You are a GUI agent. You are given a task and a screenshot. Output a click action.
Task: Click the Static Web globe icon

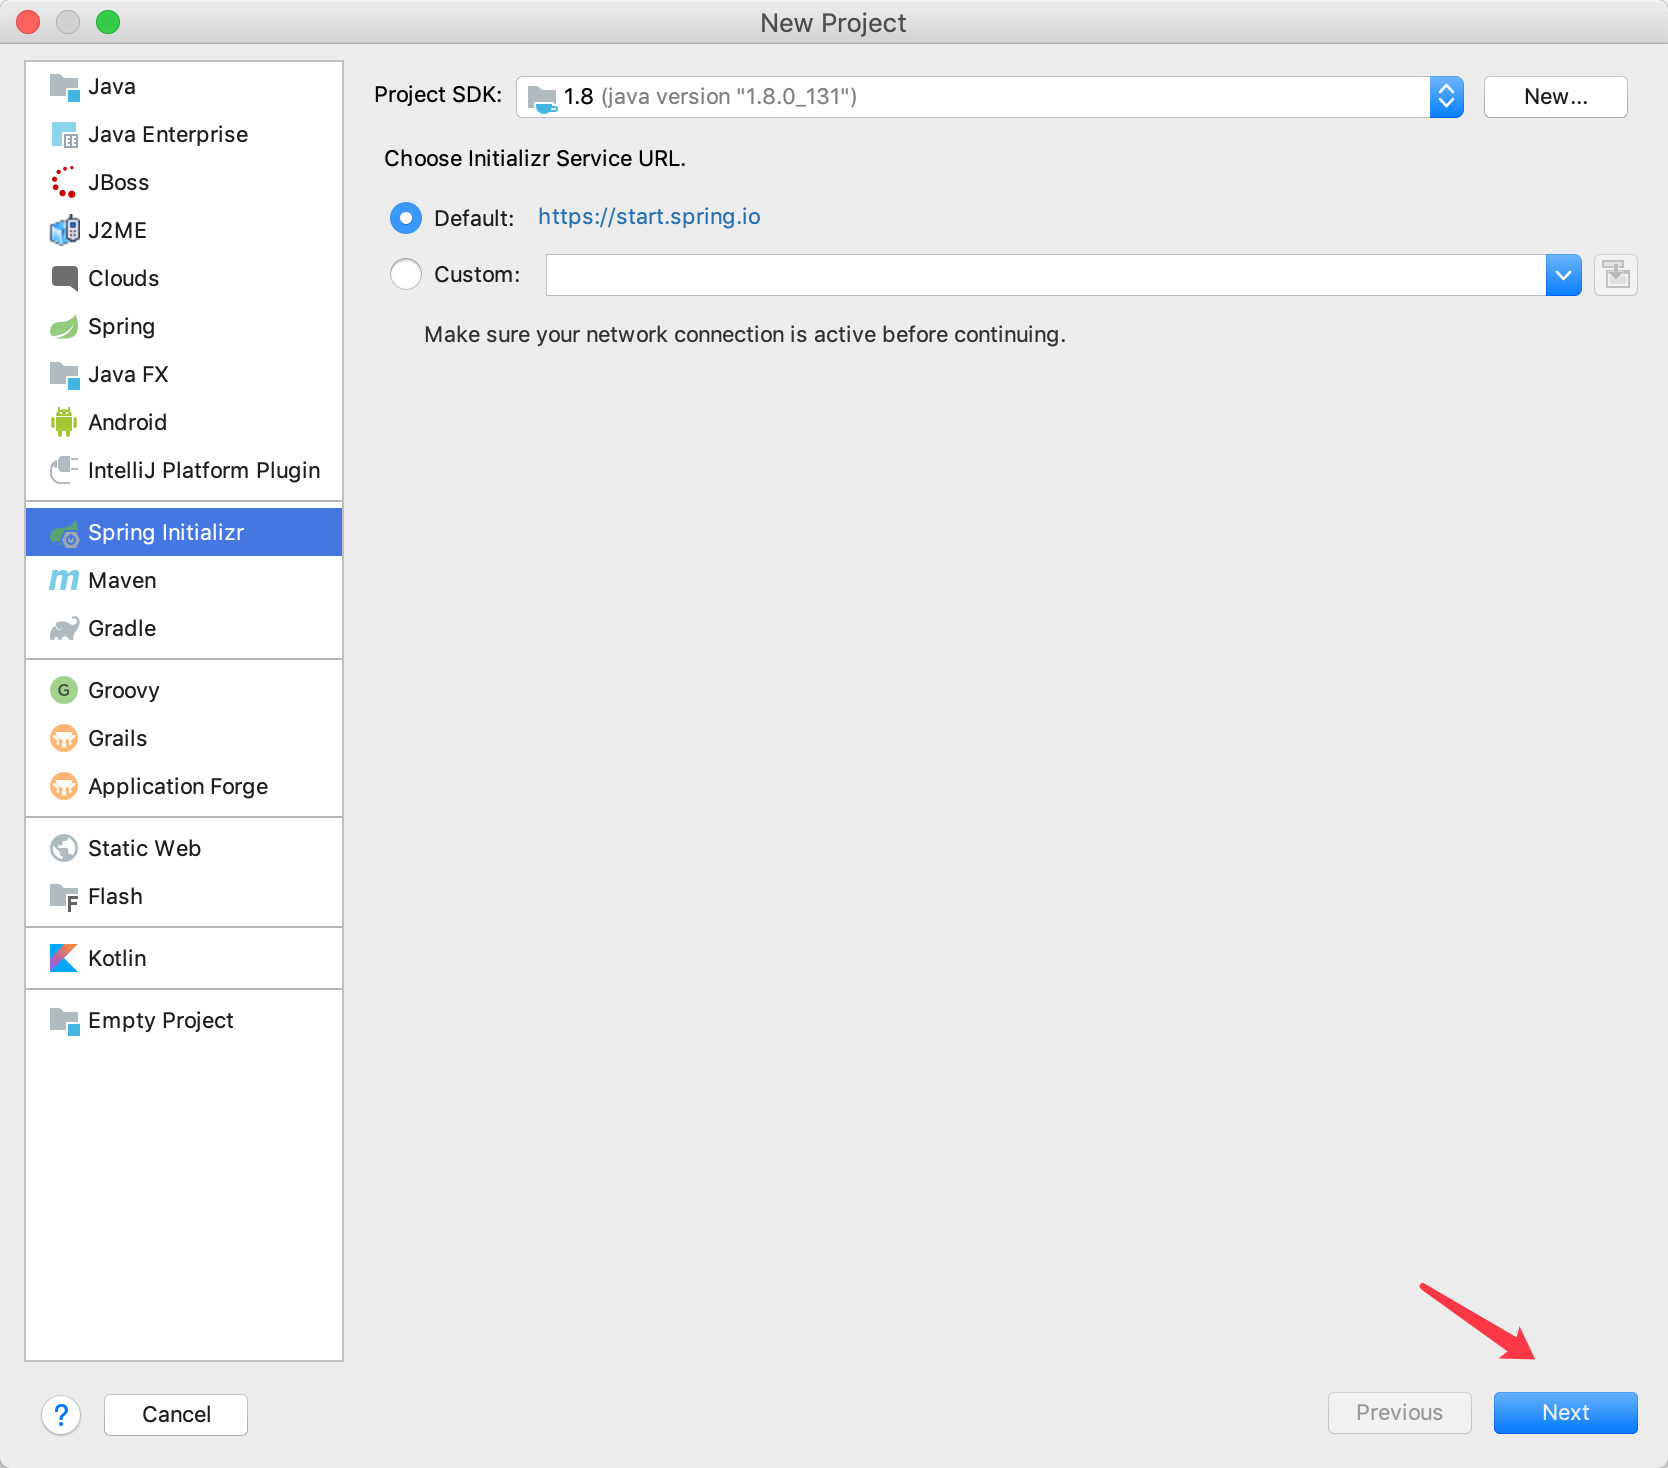coord(64,848)
